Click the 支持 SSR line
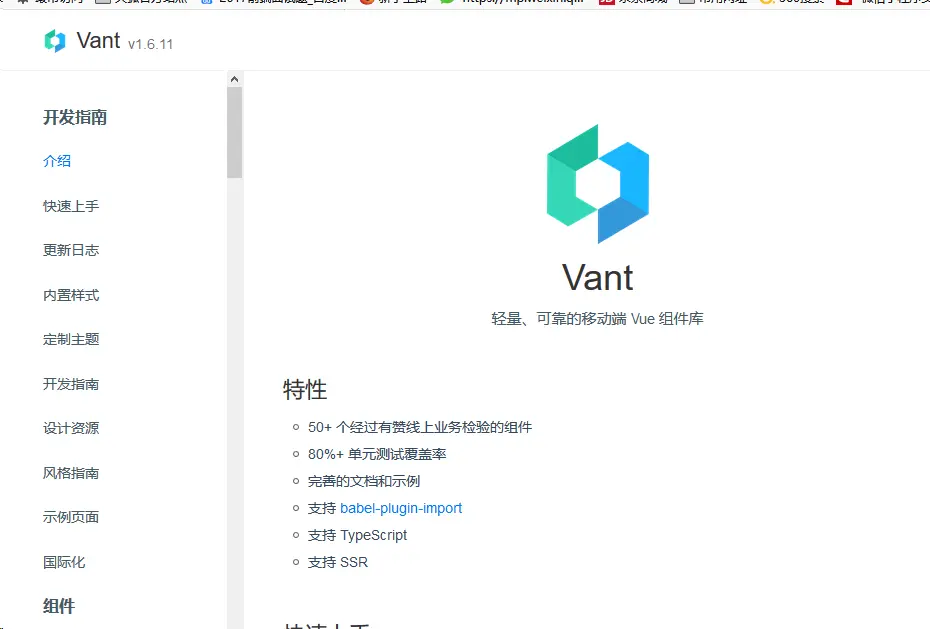Image resolution: width=930 pixels, height=629 pixels. point(337,563)
